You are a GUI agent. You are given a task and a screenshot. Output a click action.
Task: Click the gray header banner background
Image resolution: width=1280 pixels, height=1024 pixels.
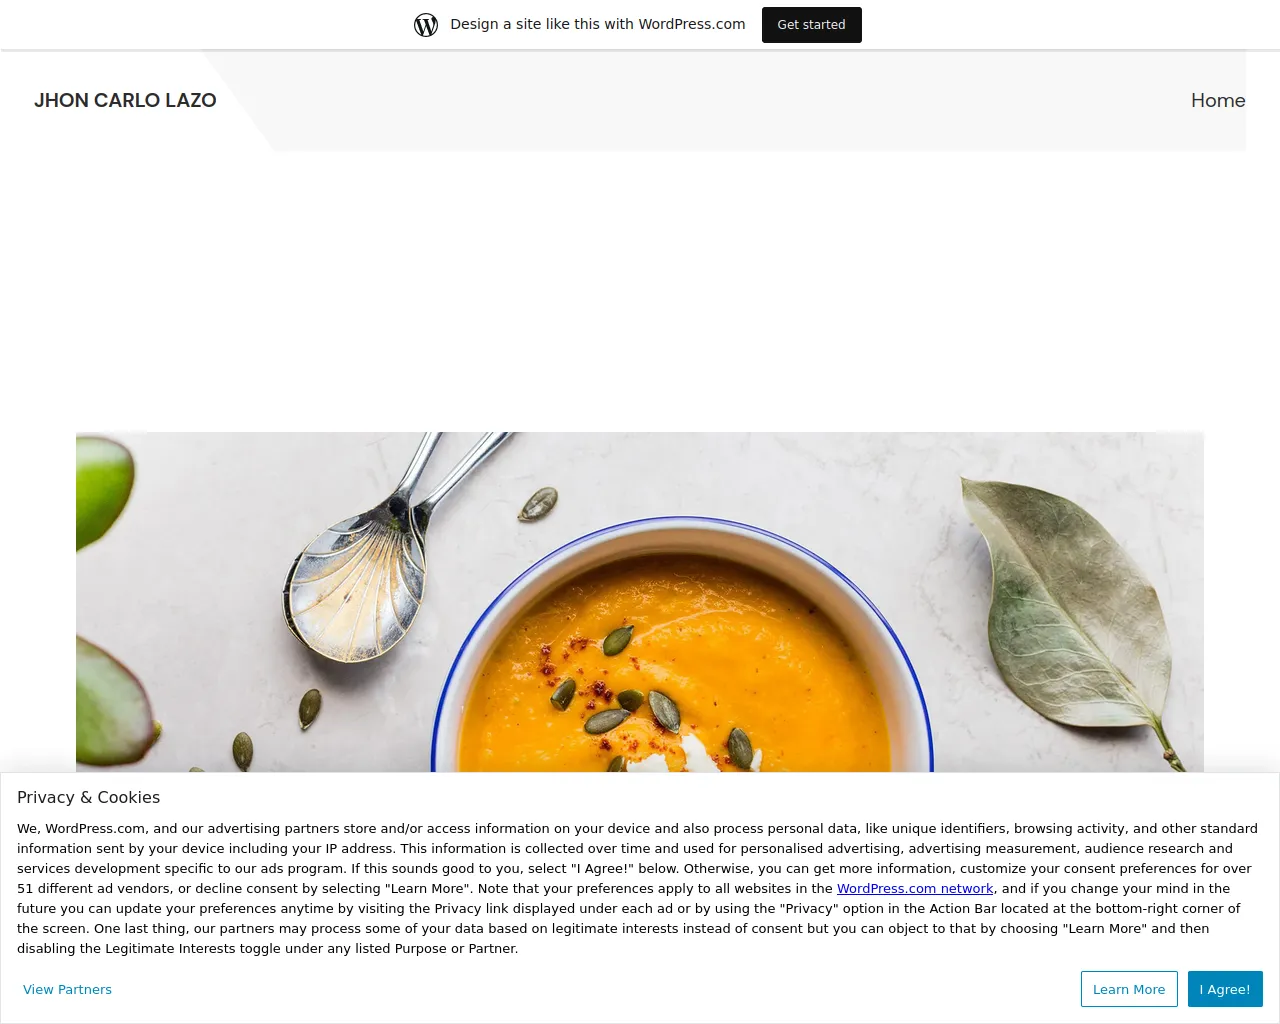[x=740, y=100]
